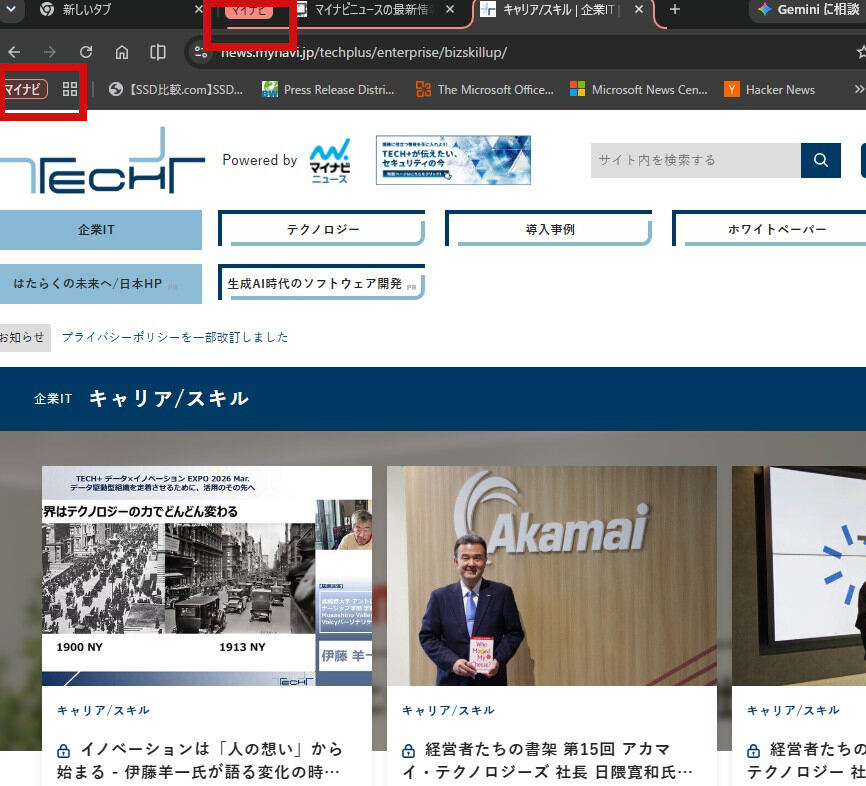
Task: Open the Microsoft News Cen... bookmark
Action: (639, 89)
